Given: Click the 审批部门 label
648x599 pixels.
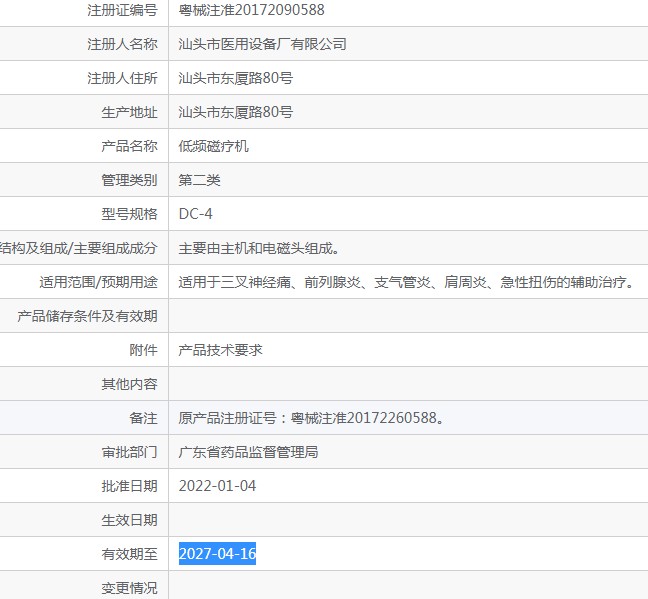Looking at the screenshot, I should click(x=129, y=452).
